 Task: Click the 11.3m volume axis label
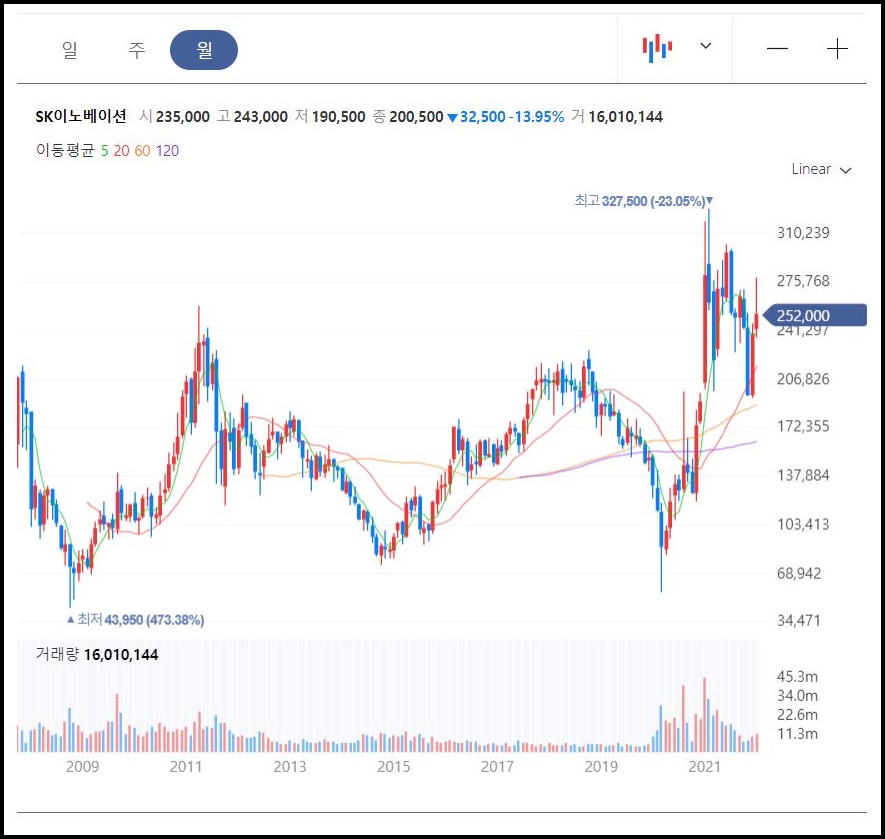click(797, 734)
